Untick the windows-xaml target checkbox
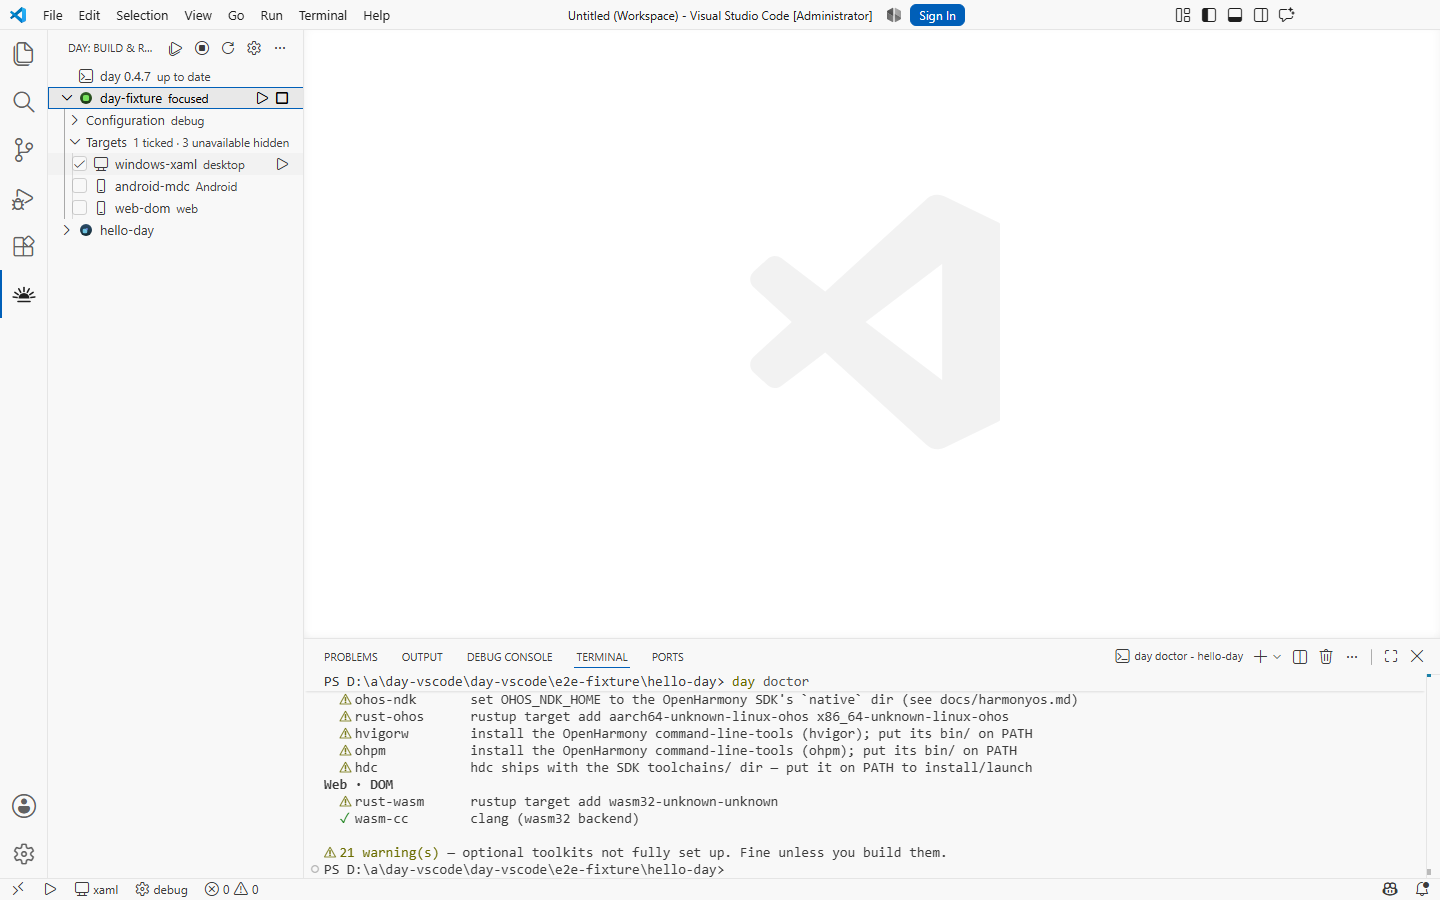Screen dimensions: 1440x900 pyautogui.click(x=80, y=164)
